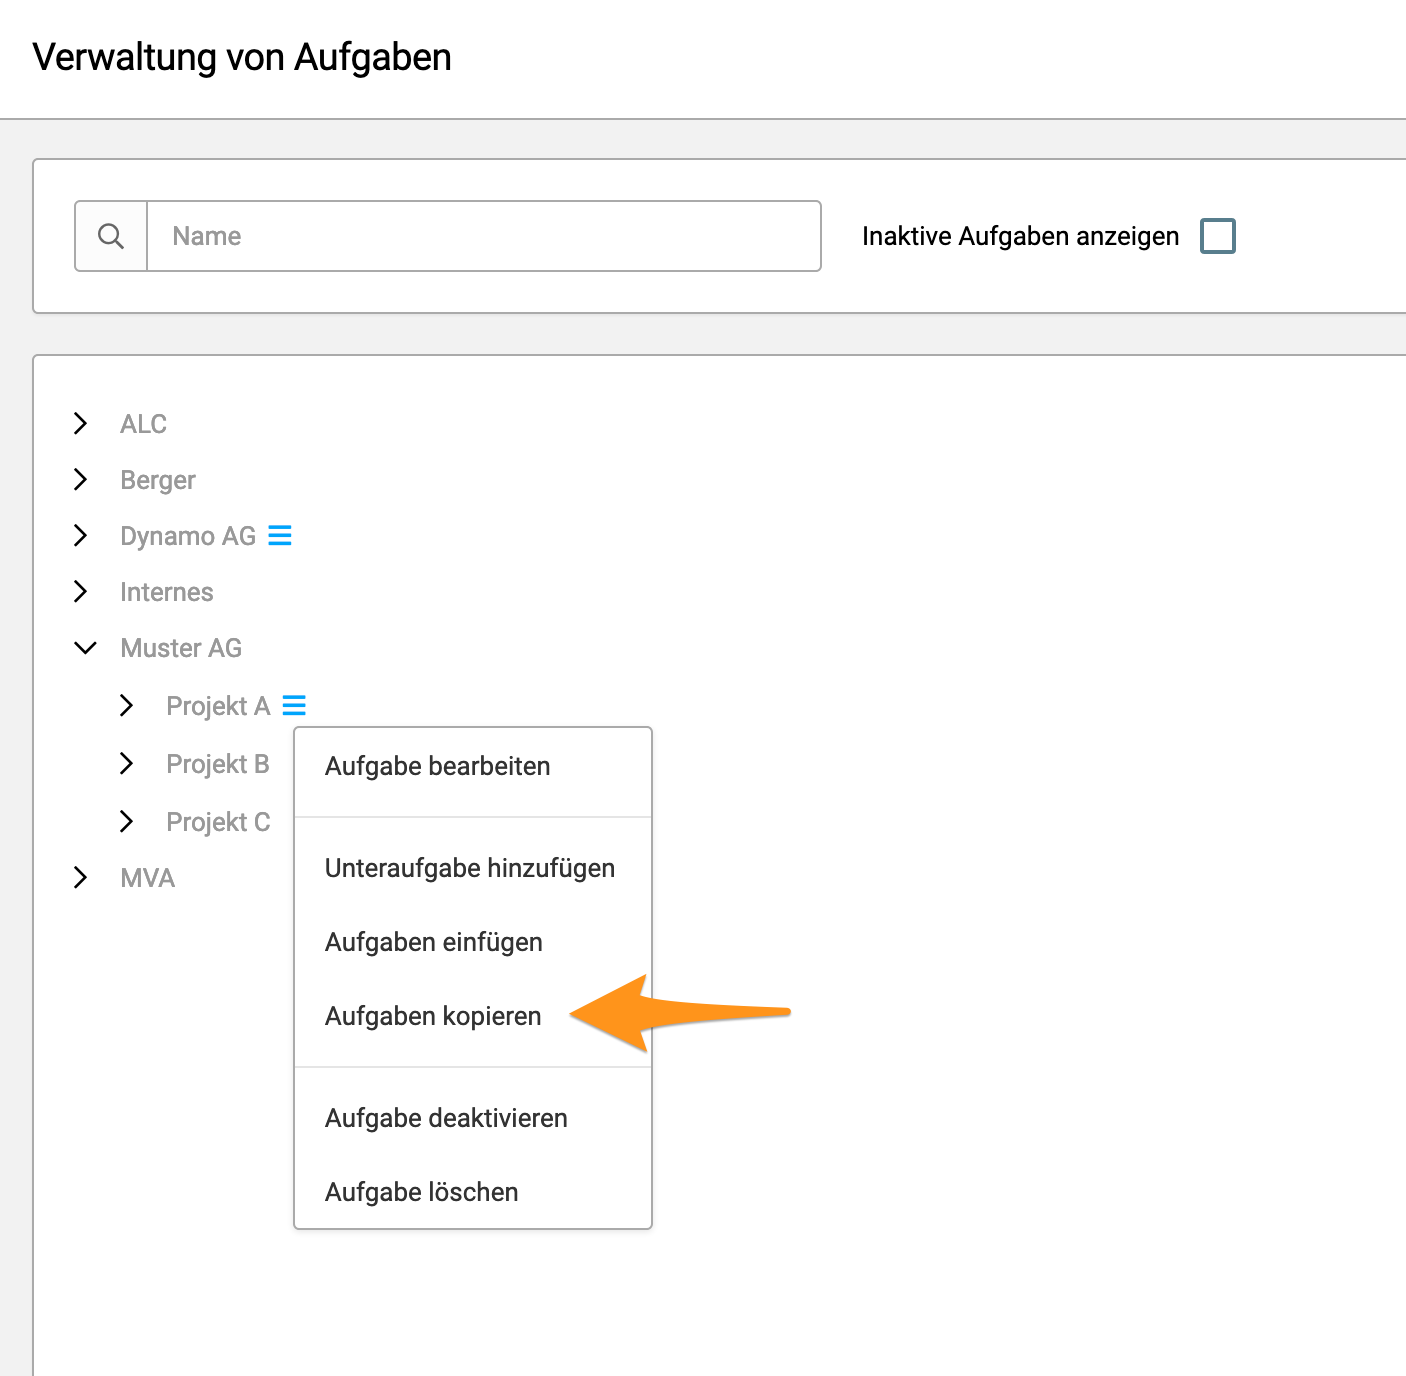
Task: Select Aufgaben kopieren menu entry
Action: 473,1016
